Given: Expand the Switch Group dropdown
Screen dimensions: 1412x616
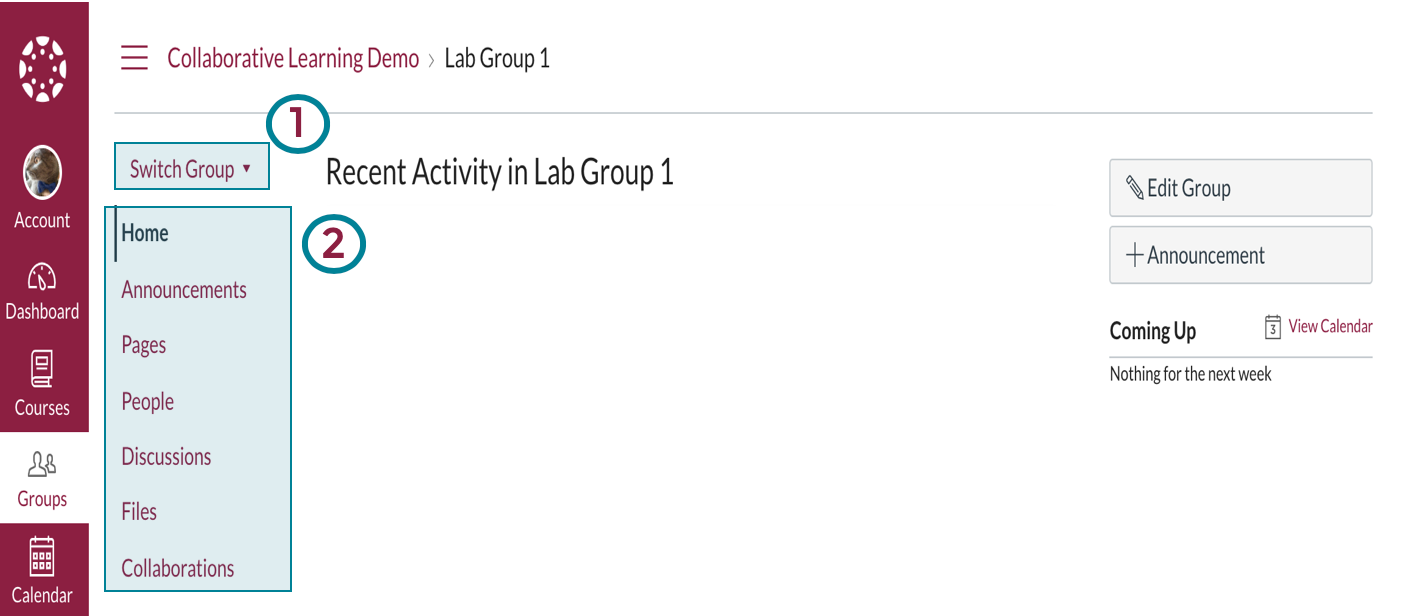Looking at the screenshot, I should click(x=191, y=169).
